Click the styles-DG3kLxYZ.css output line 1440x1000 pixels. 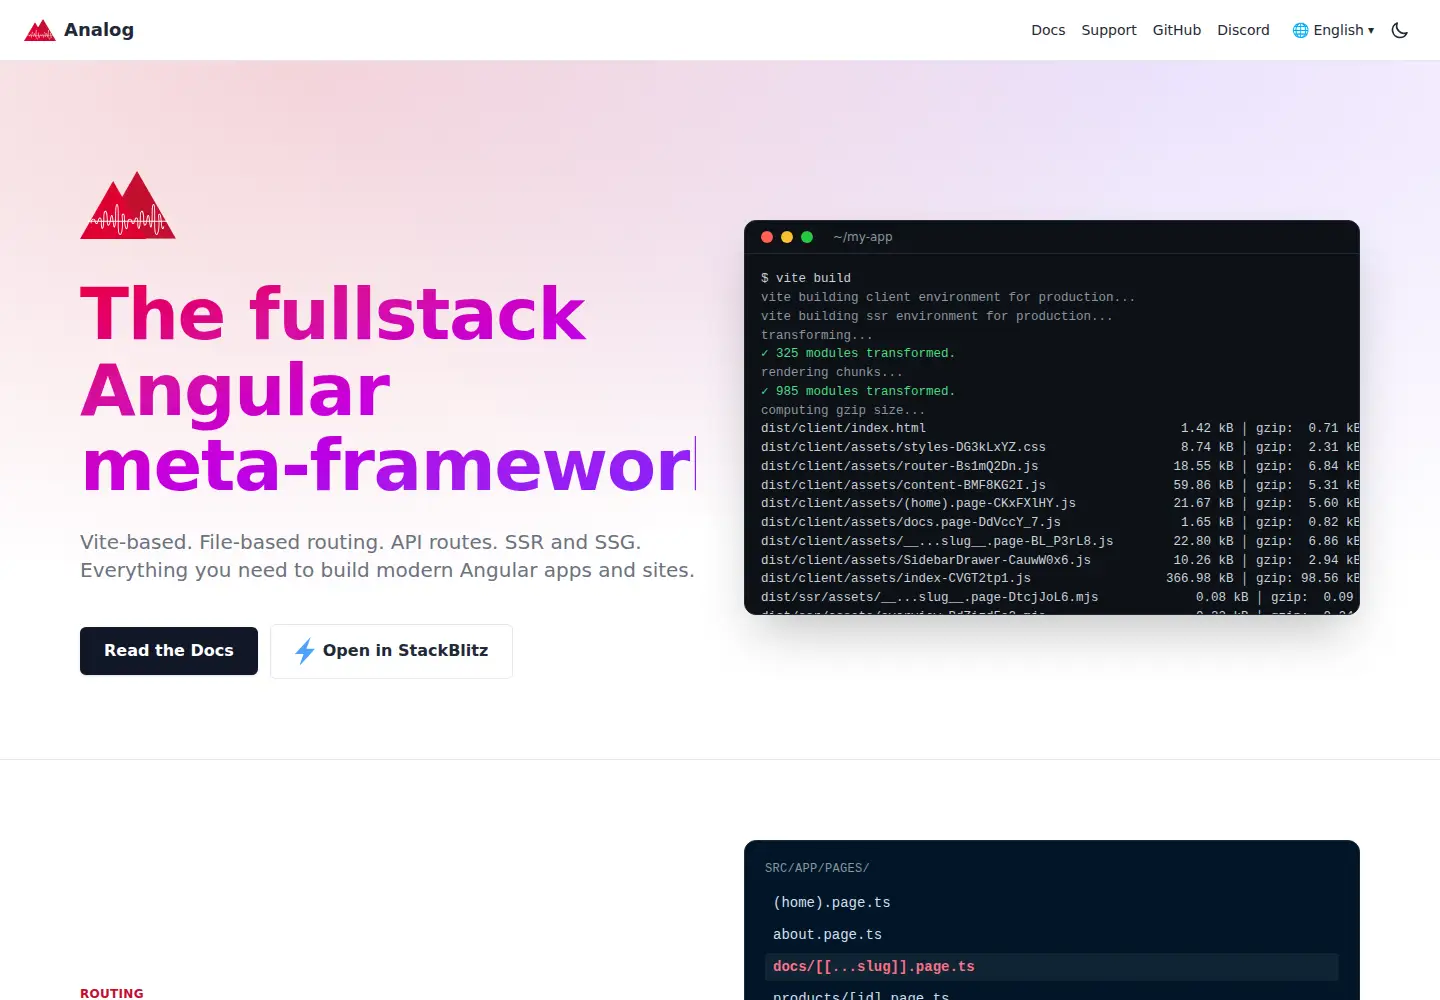1060,447
